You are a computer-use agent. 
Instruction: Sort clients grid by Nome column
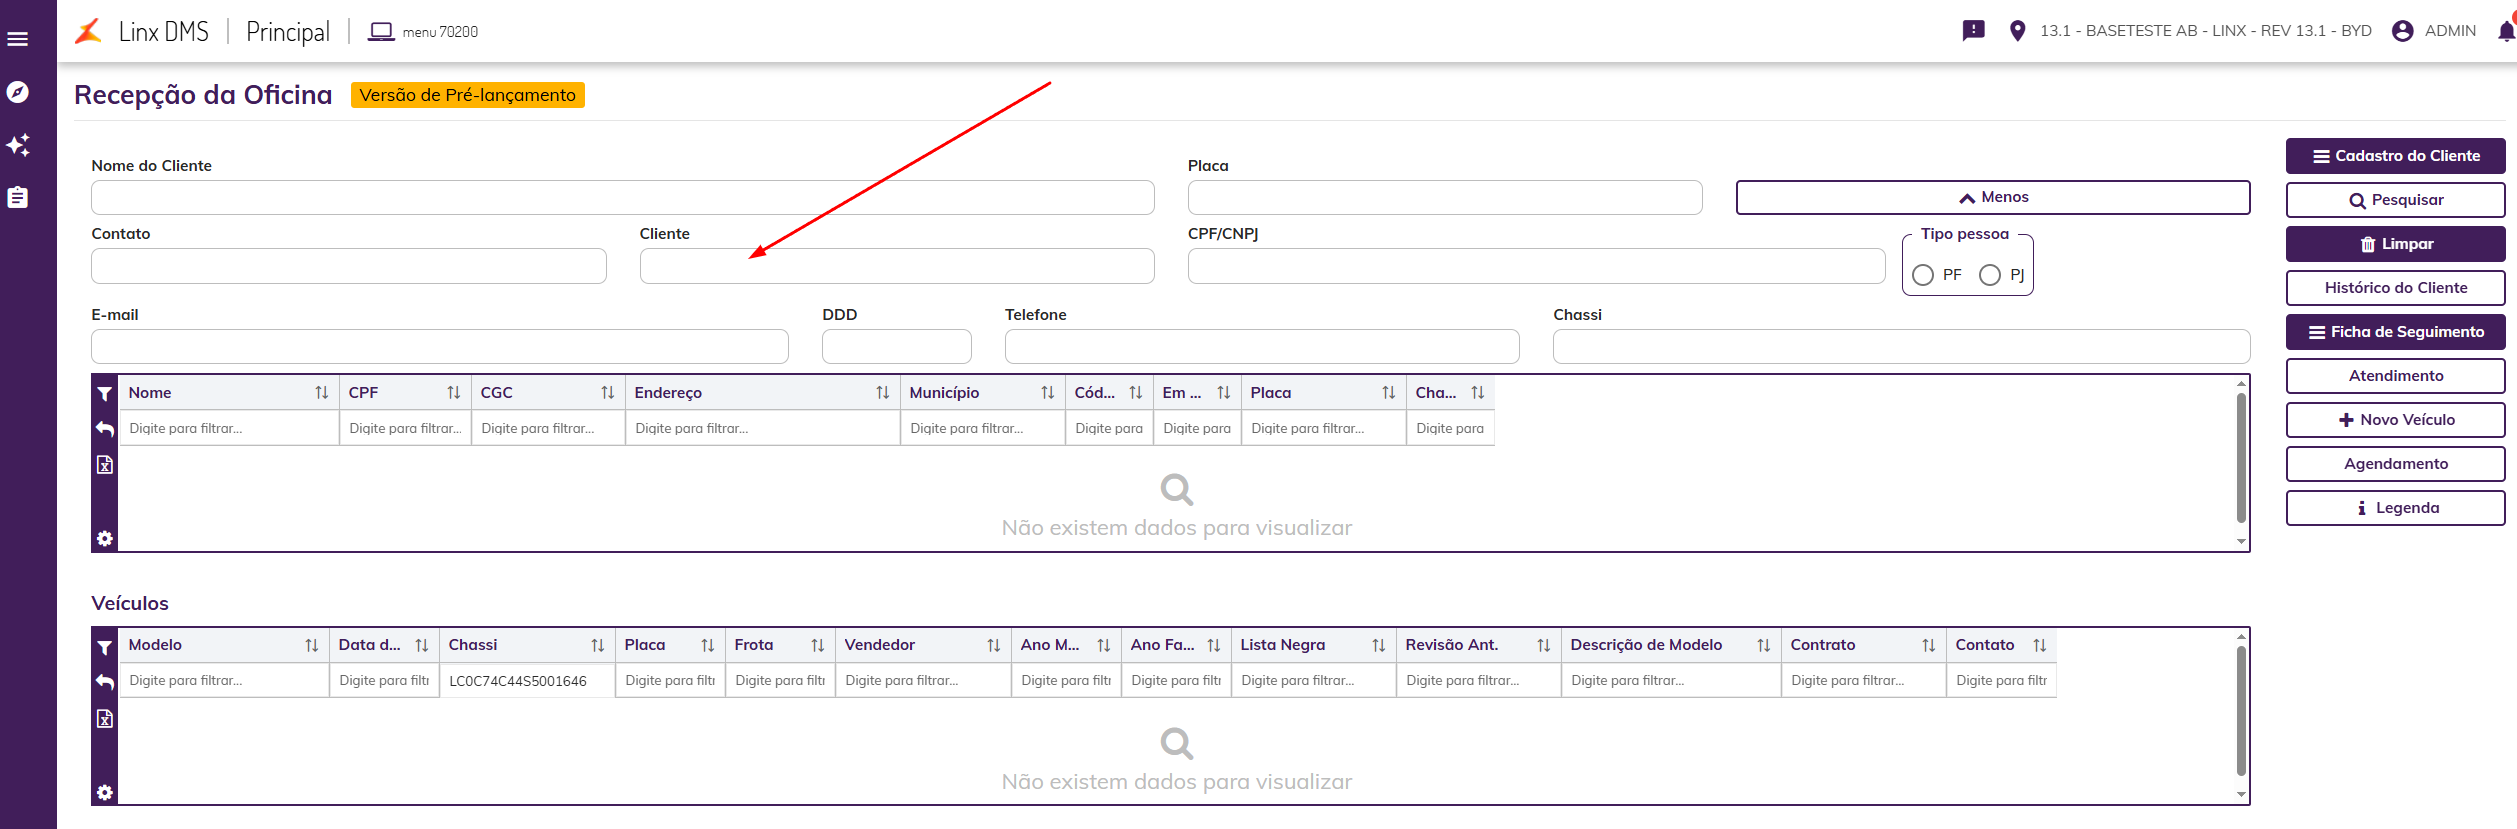tap(321, 393)
